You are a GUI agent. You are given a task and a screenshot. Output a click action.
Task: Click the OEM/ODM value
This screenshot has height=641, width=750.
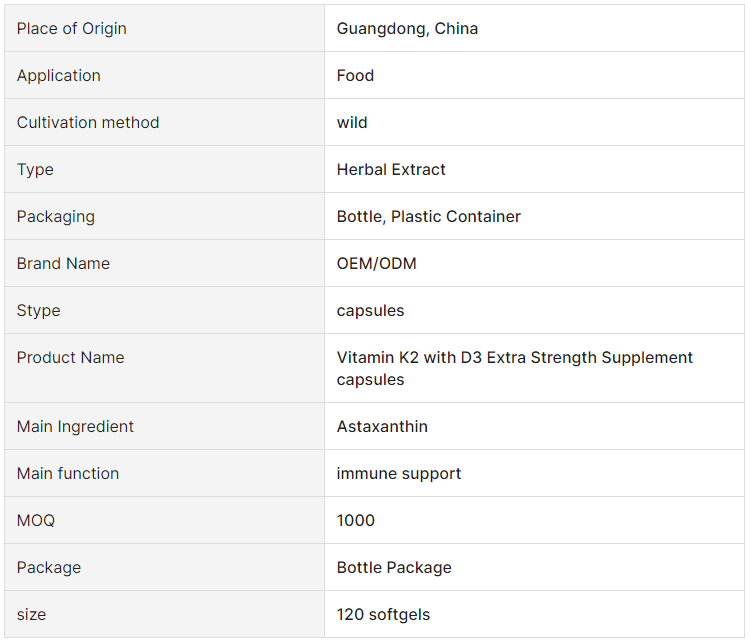click(x=376, y=264)
